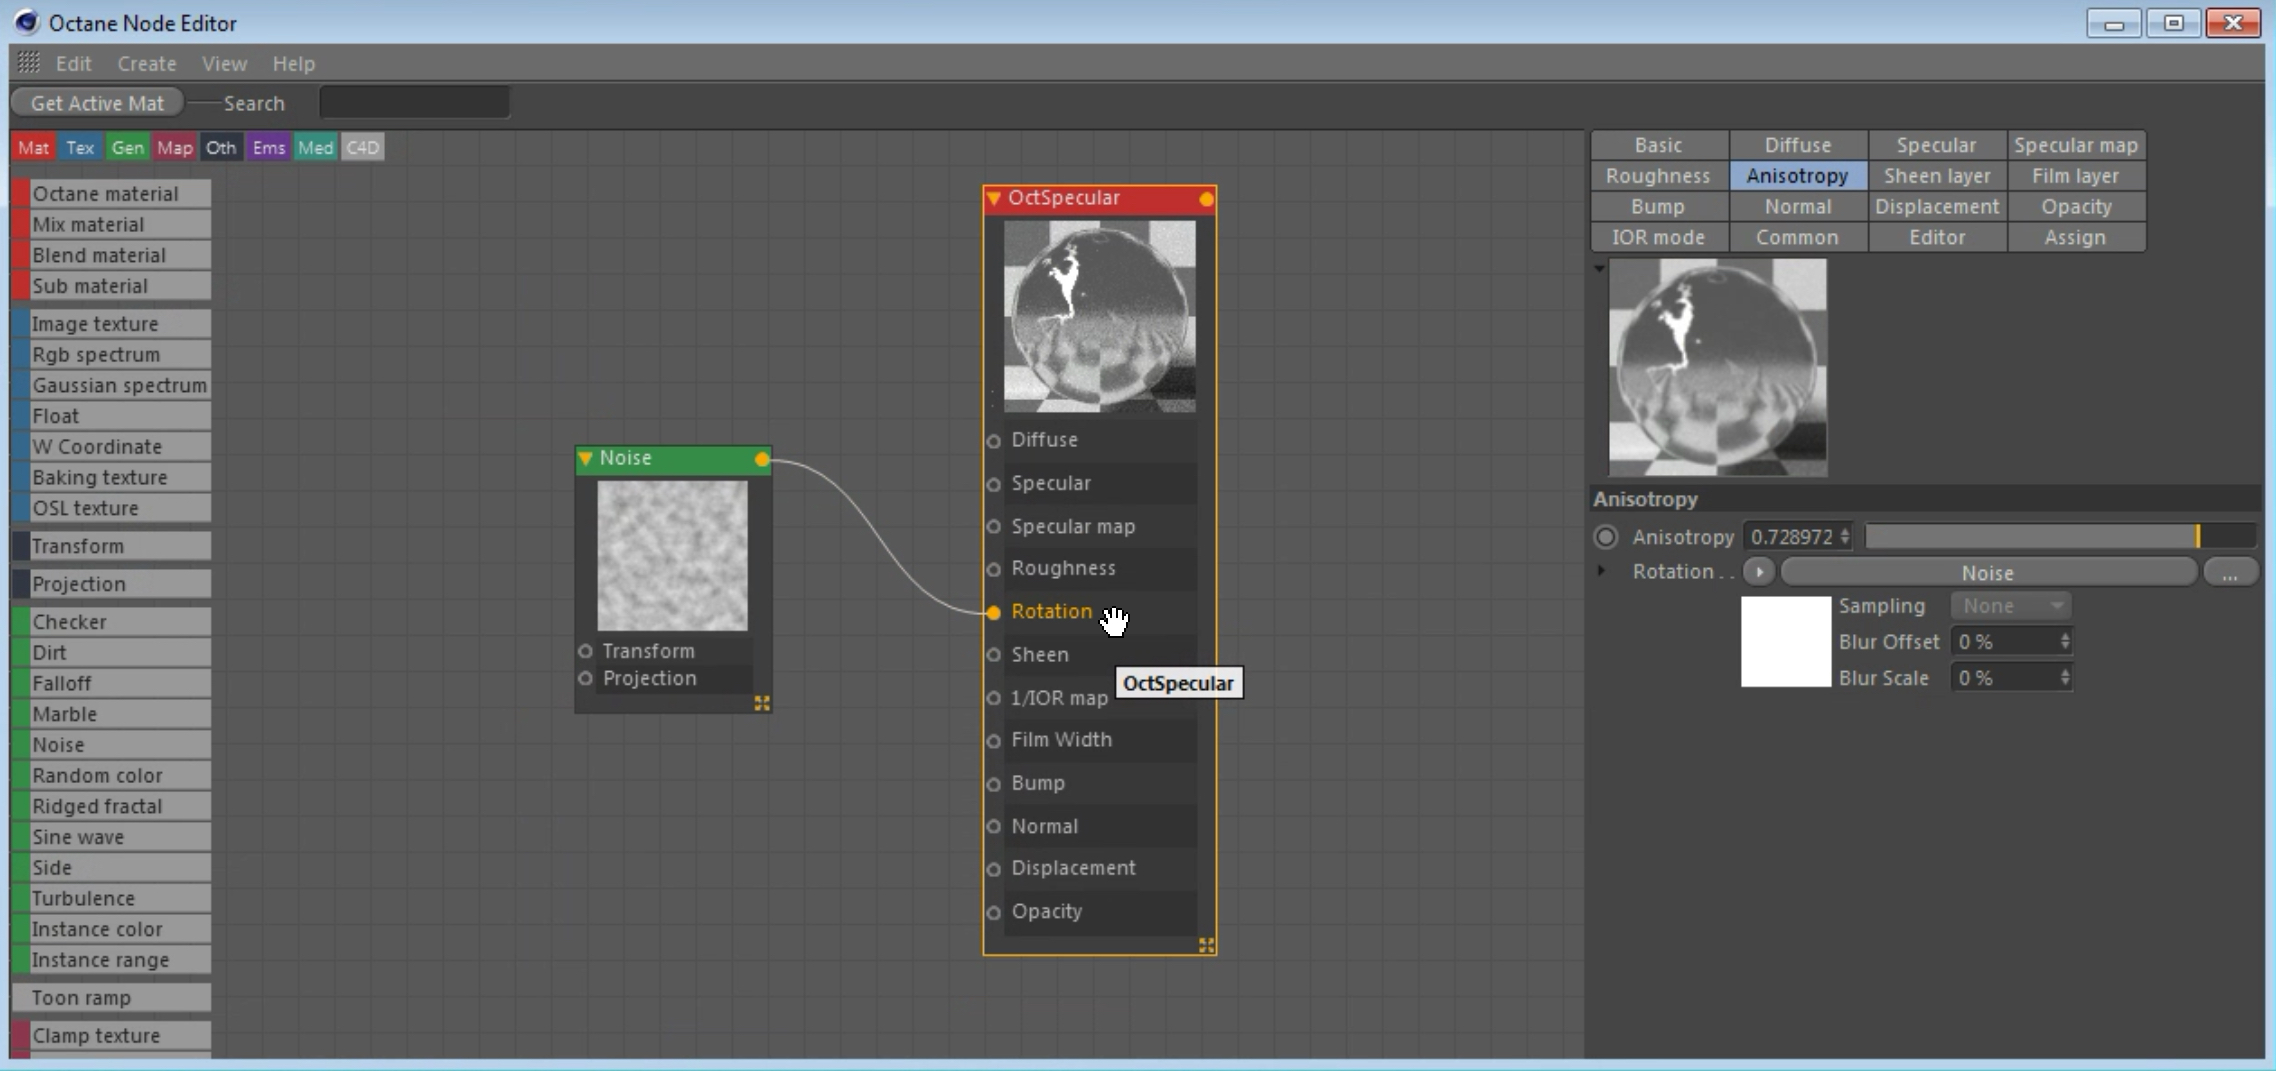
Task: Click the 1/IOR map input port
Action: tap(994, 698)
